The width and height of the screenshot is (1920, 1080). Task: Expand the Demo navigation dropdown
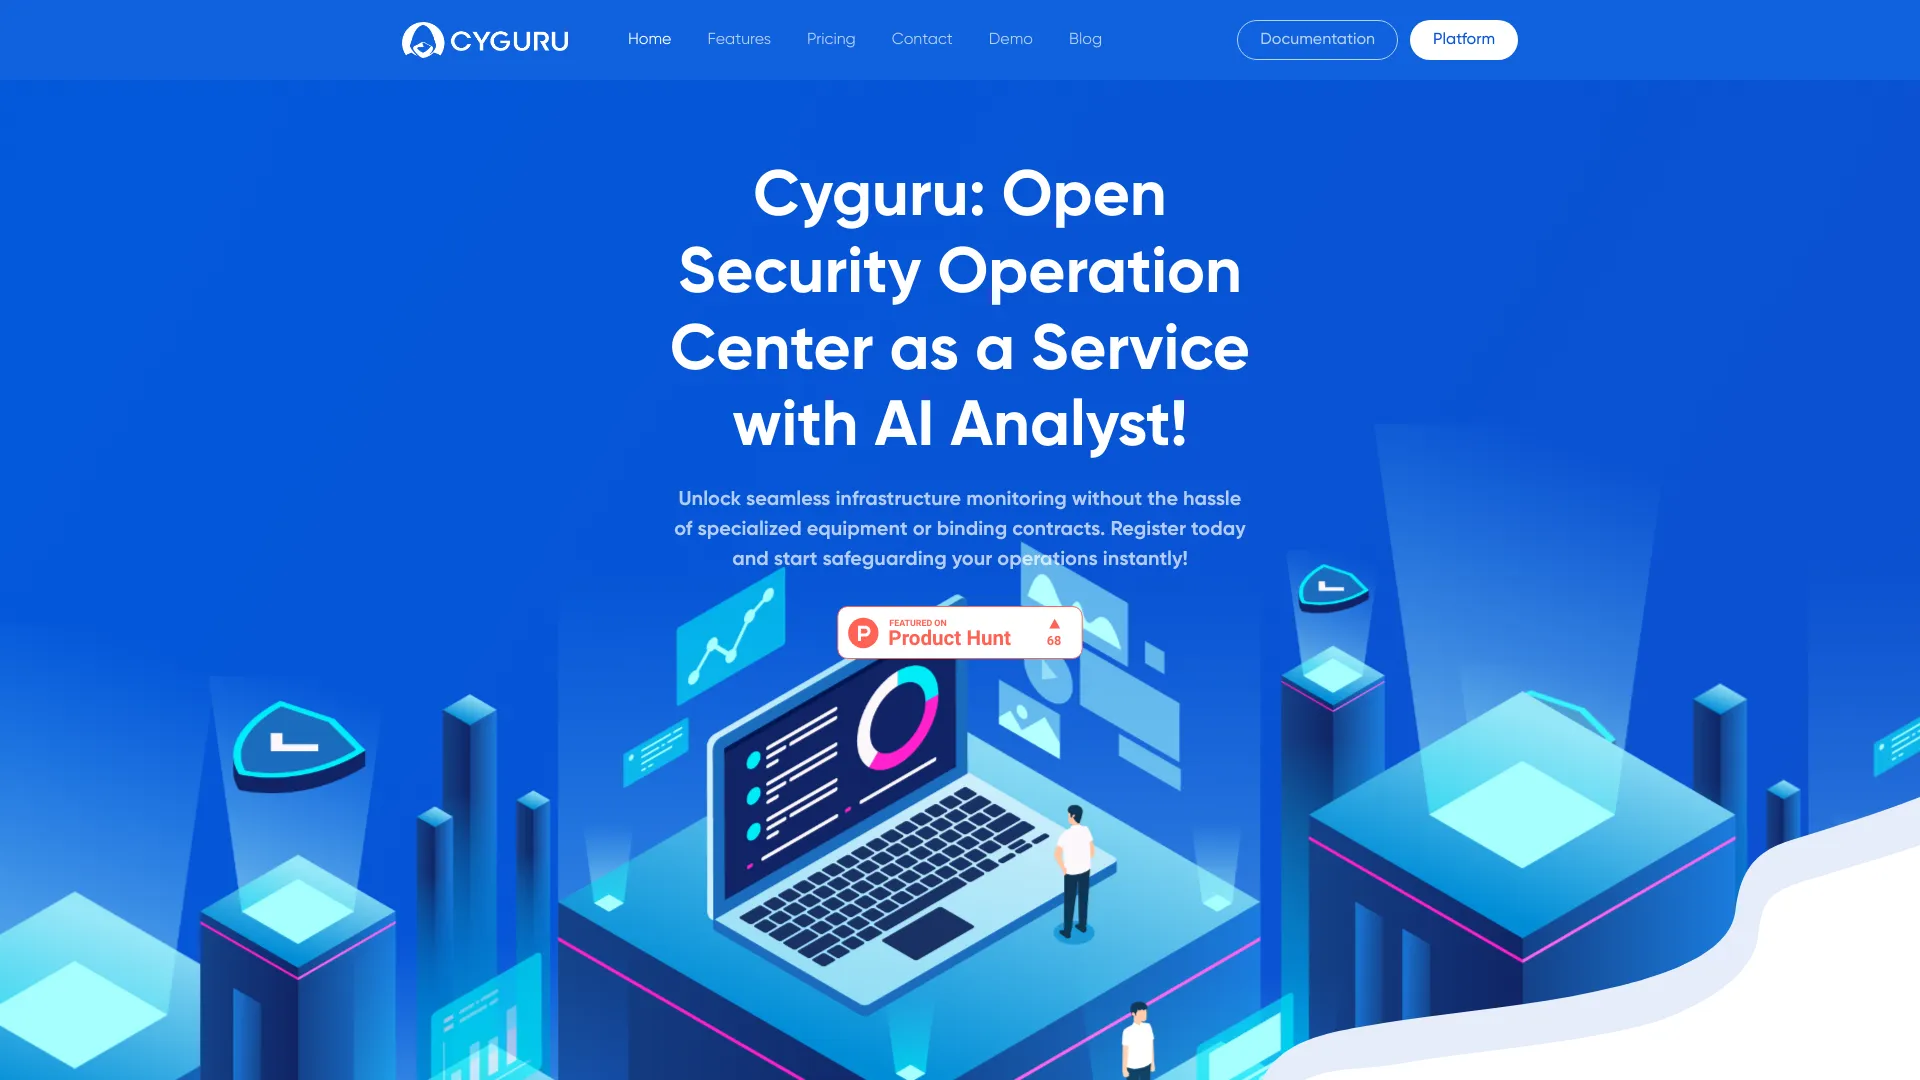tap(1010, 40)
